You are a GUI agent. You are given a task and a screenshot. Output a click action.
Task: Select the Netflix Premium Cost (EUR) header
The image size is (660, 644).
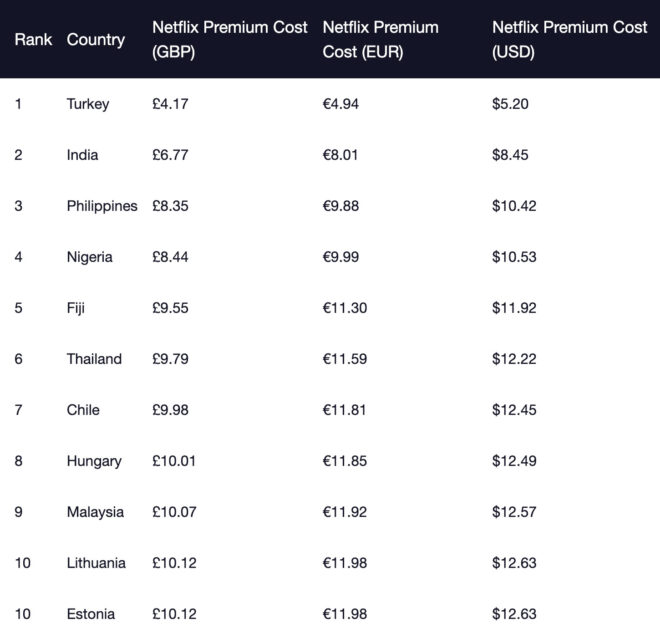(380, 40)
